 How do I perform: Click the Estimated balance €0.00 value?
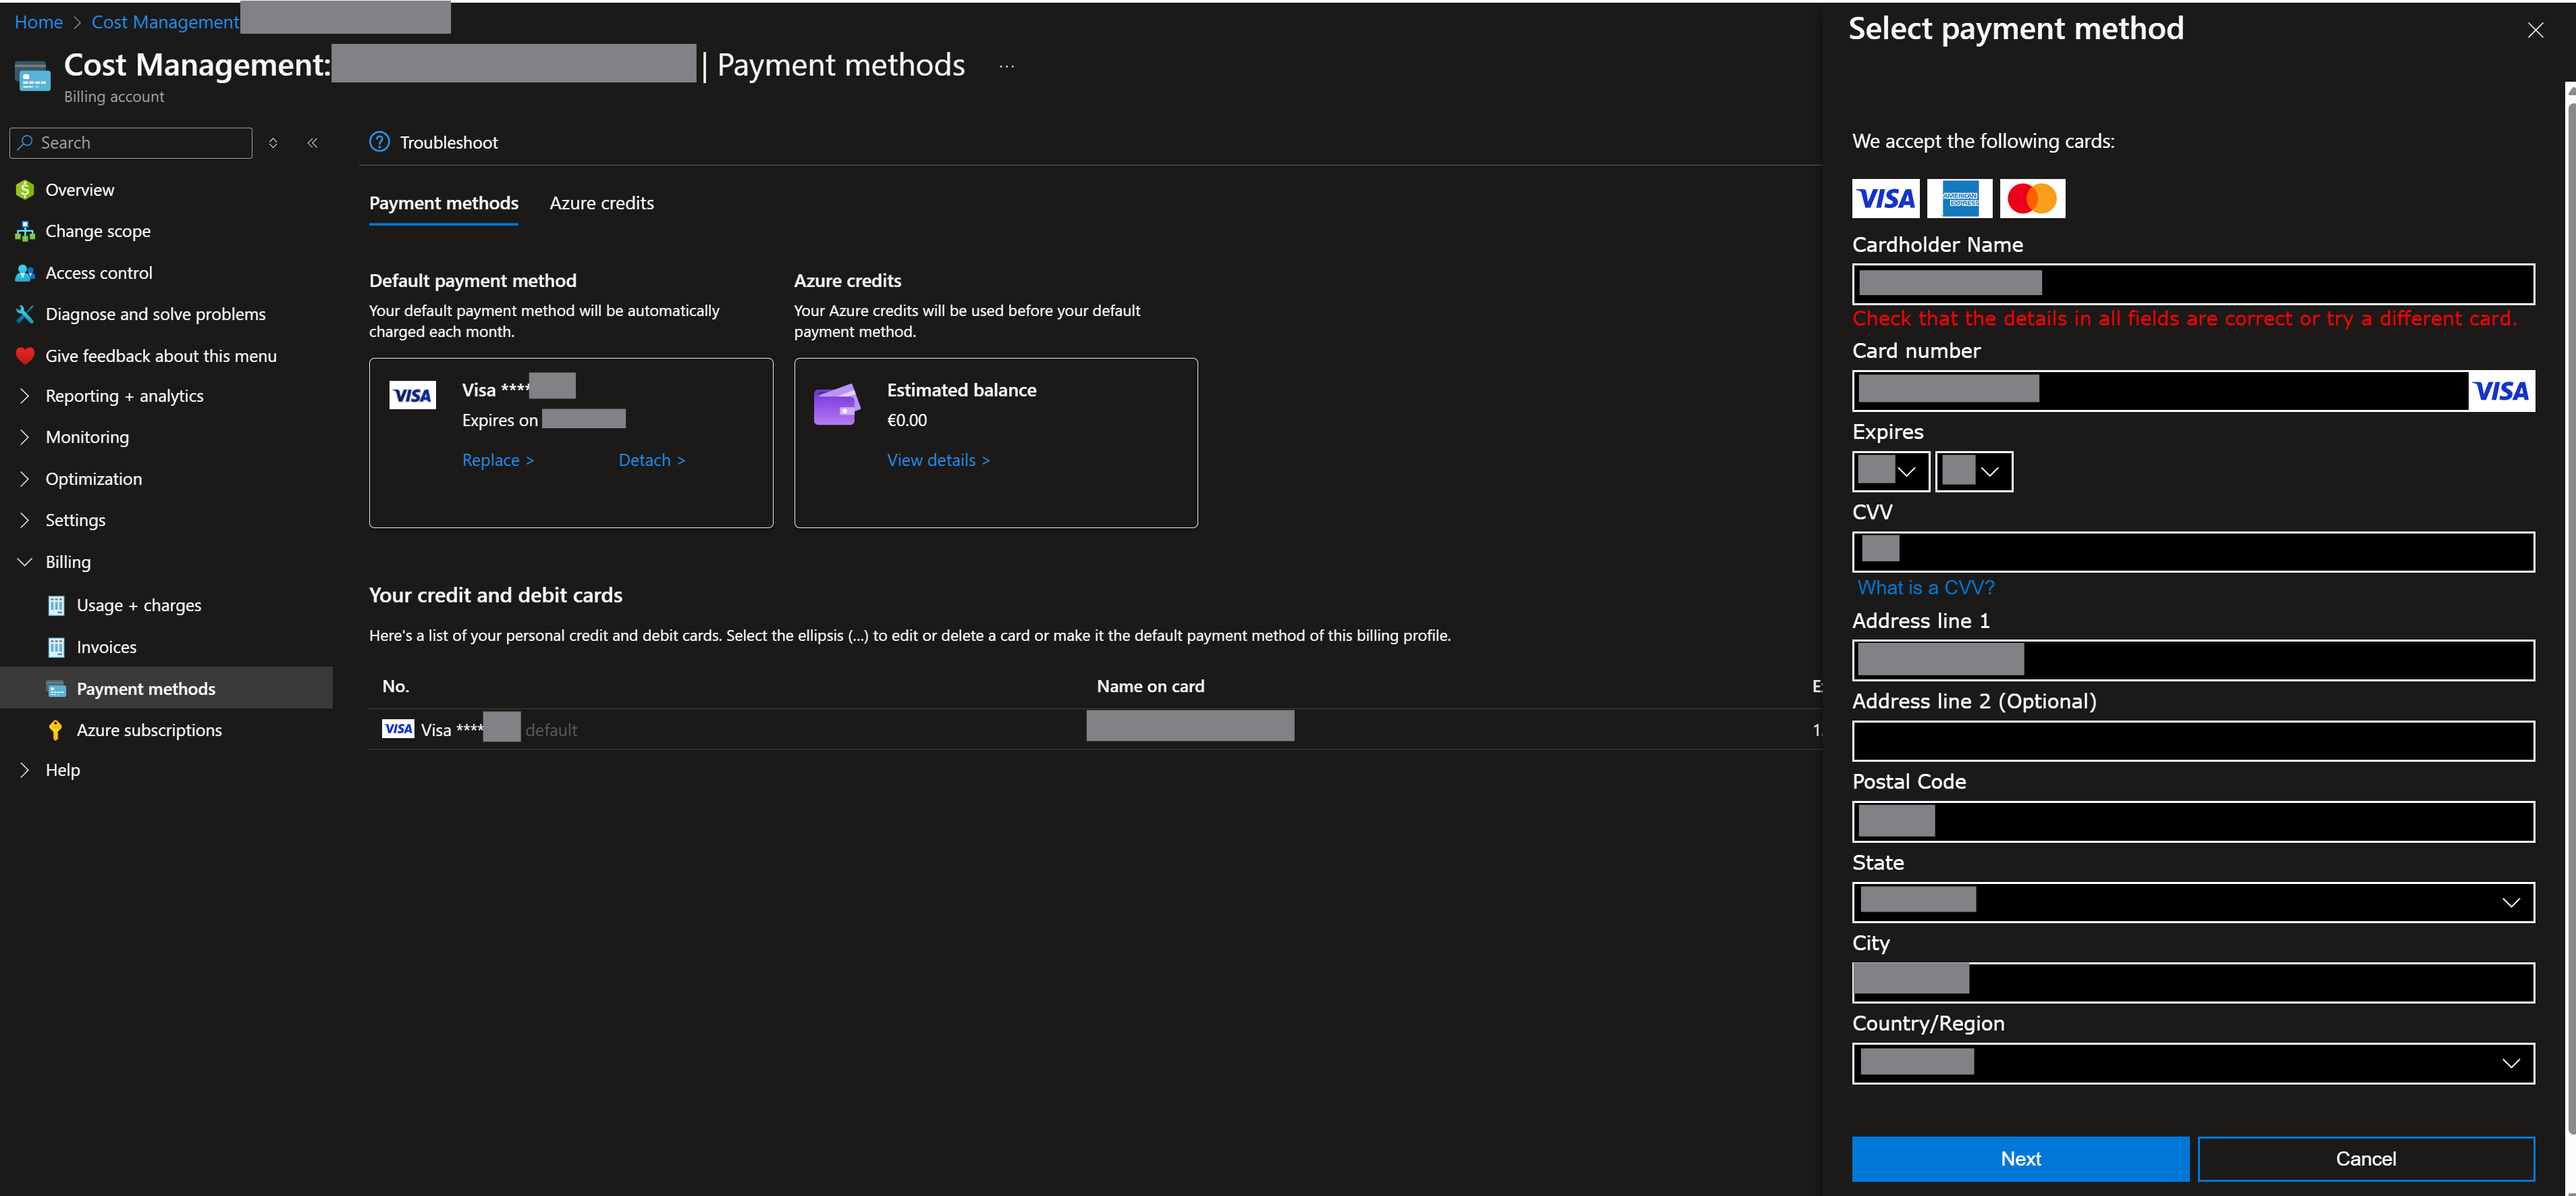(907, 420)
